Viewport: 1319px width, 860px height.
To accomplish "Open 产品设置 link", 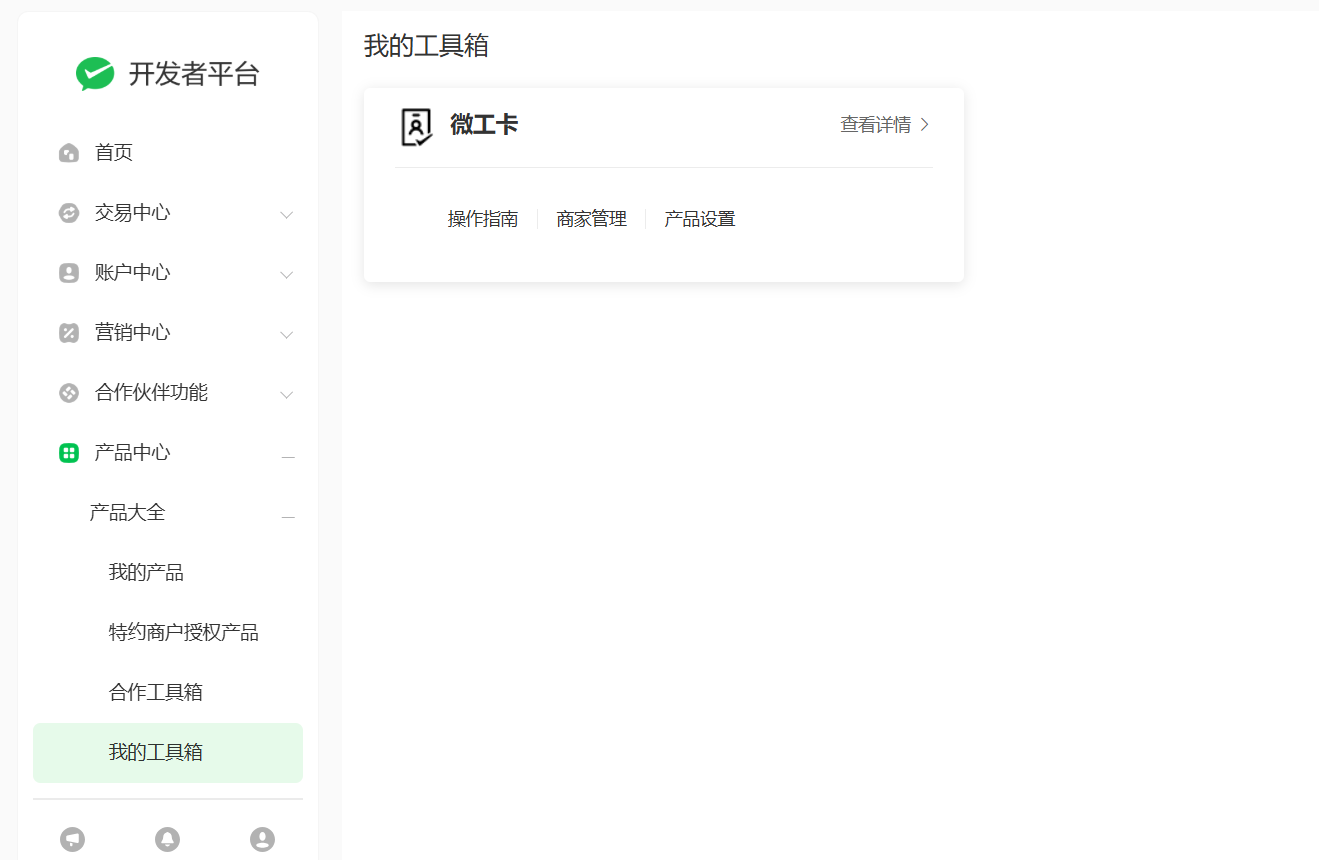I will tap(700, 219).
